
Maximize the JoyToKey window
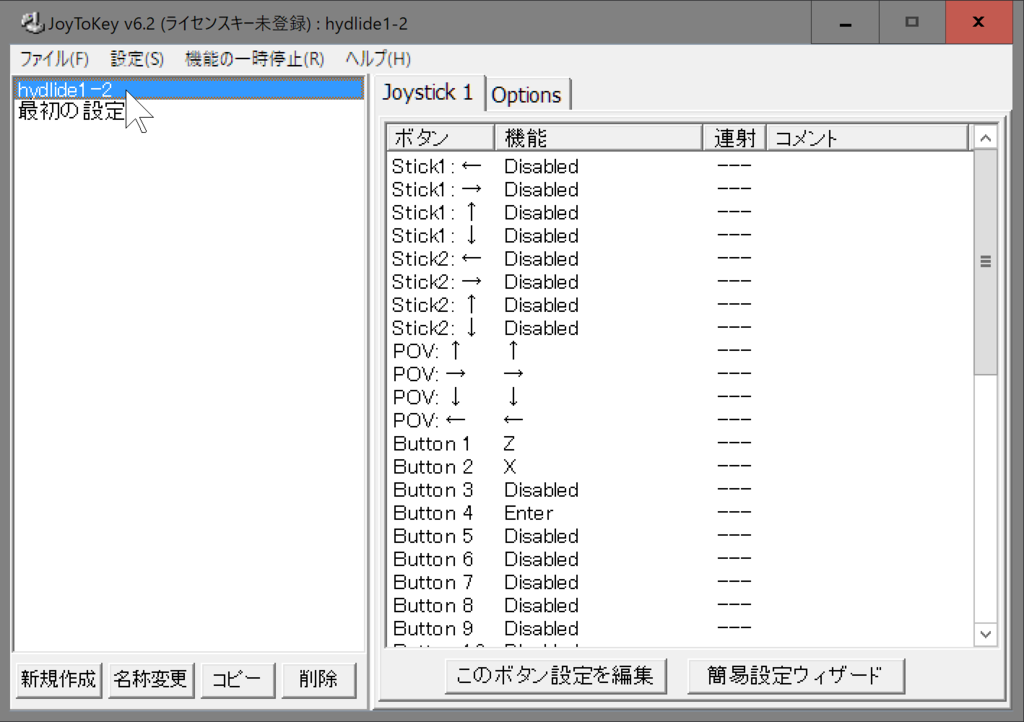click(x=912, y=22)
